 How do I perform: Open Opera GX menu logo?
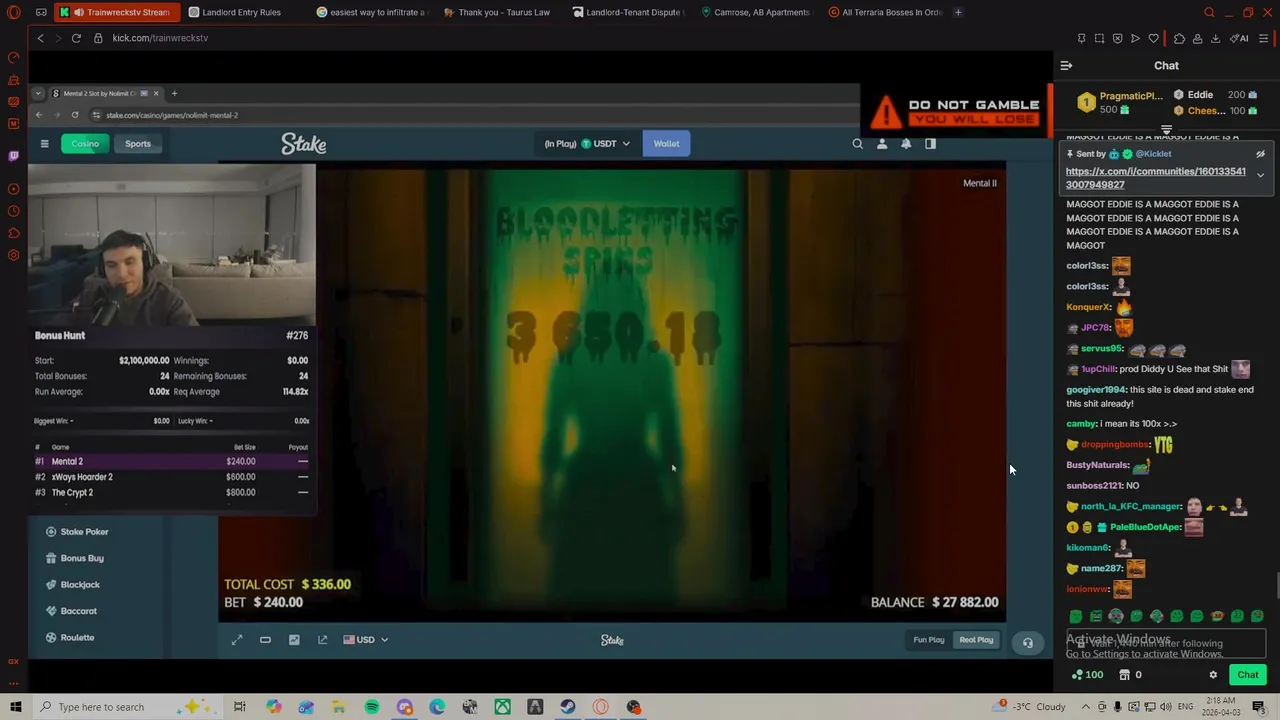point(14,12)
